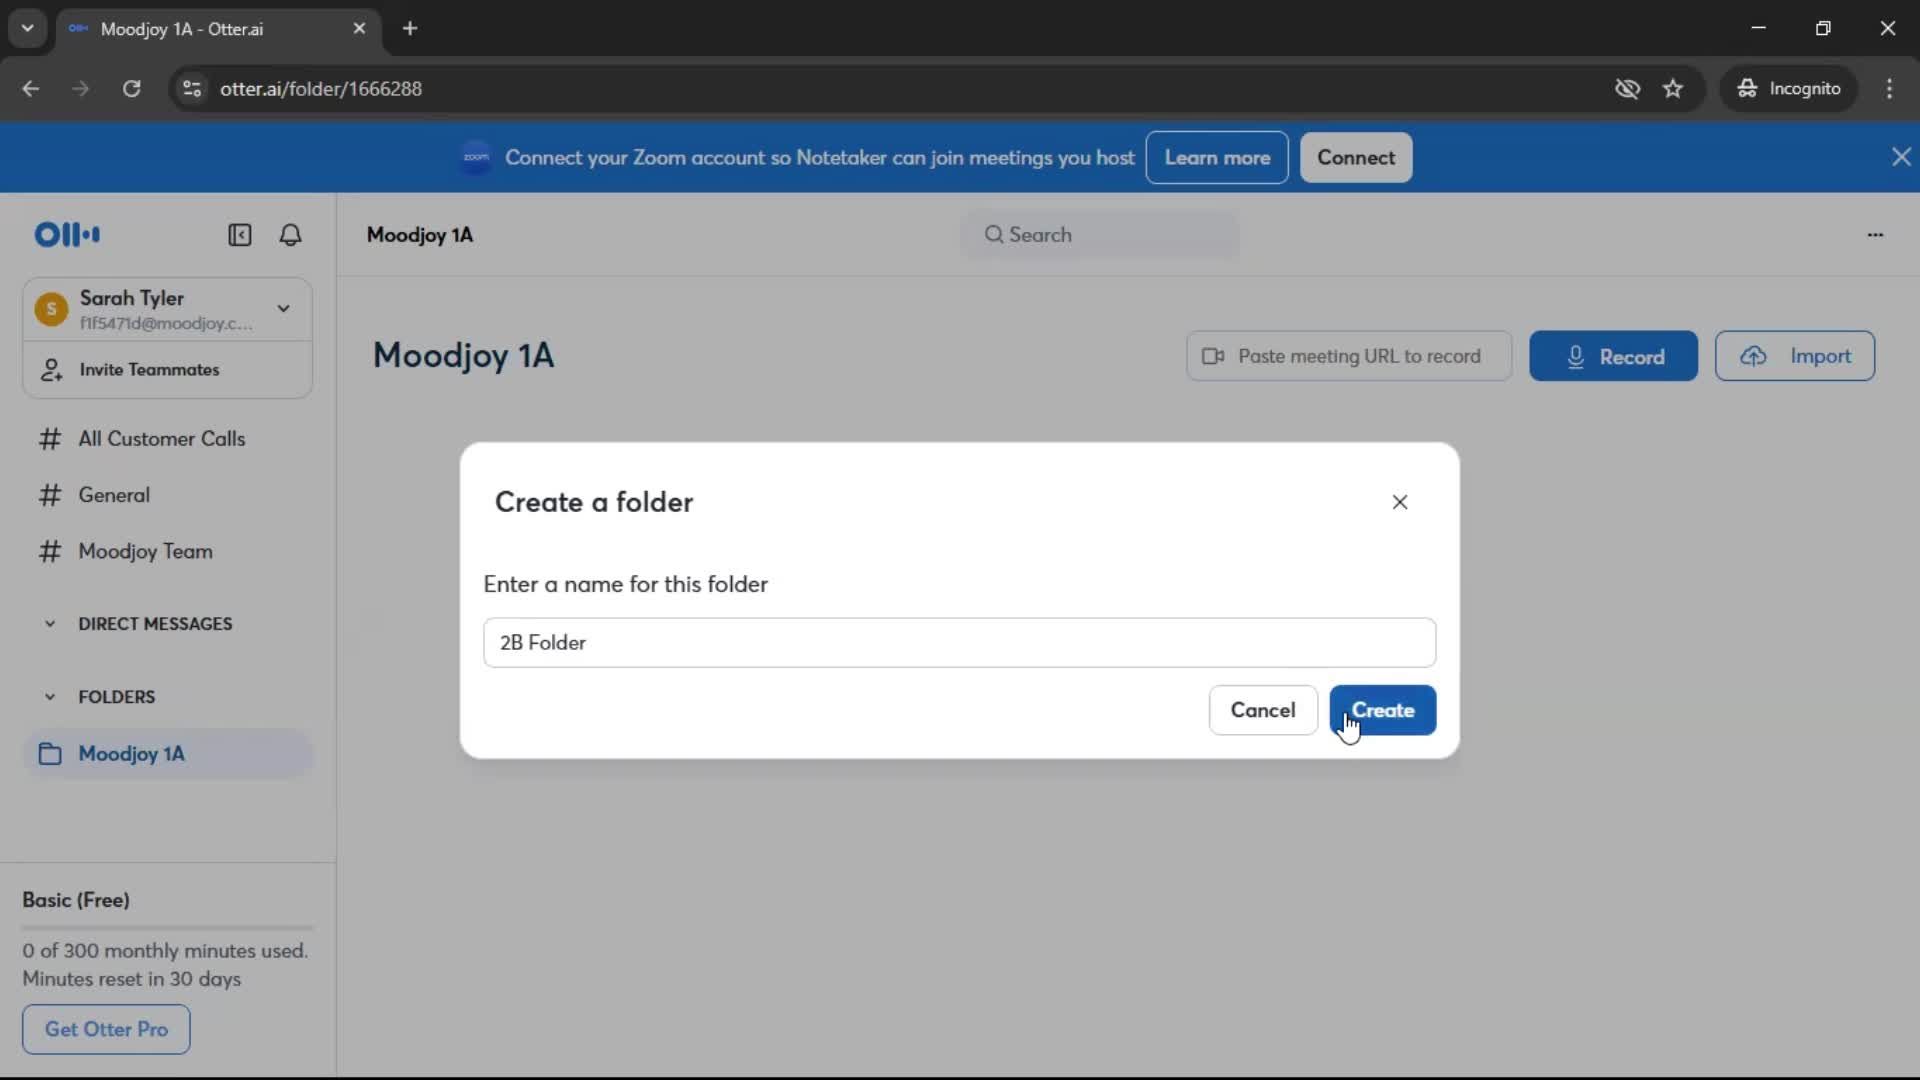Collapse the FOLDERS section
Viewport: 1920px width, 1080px height.
point(50,697)
